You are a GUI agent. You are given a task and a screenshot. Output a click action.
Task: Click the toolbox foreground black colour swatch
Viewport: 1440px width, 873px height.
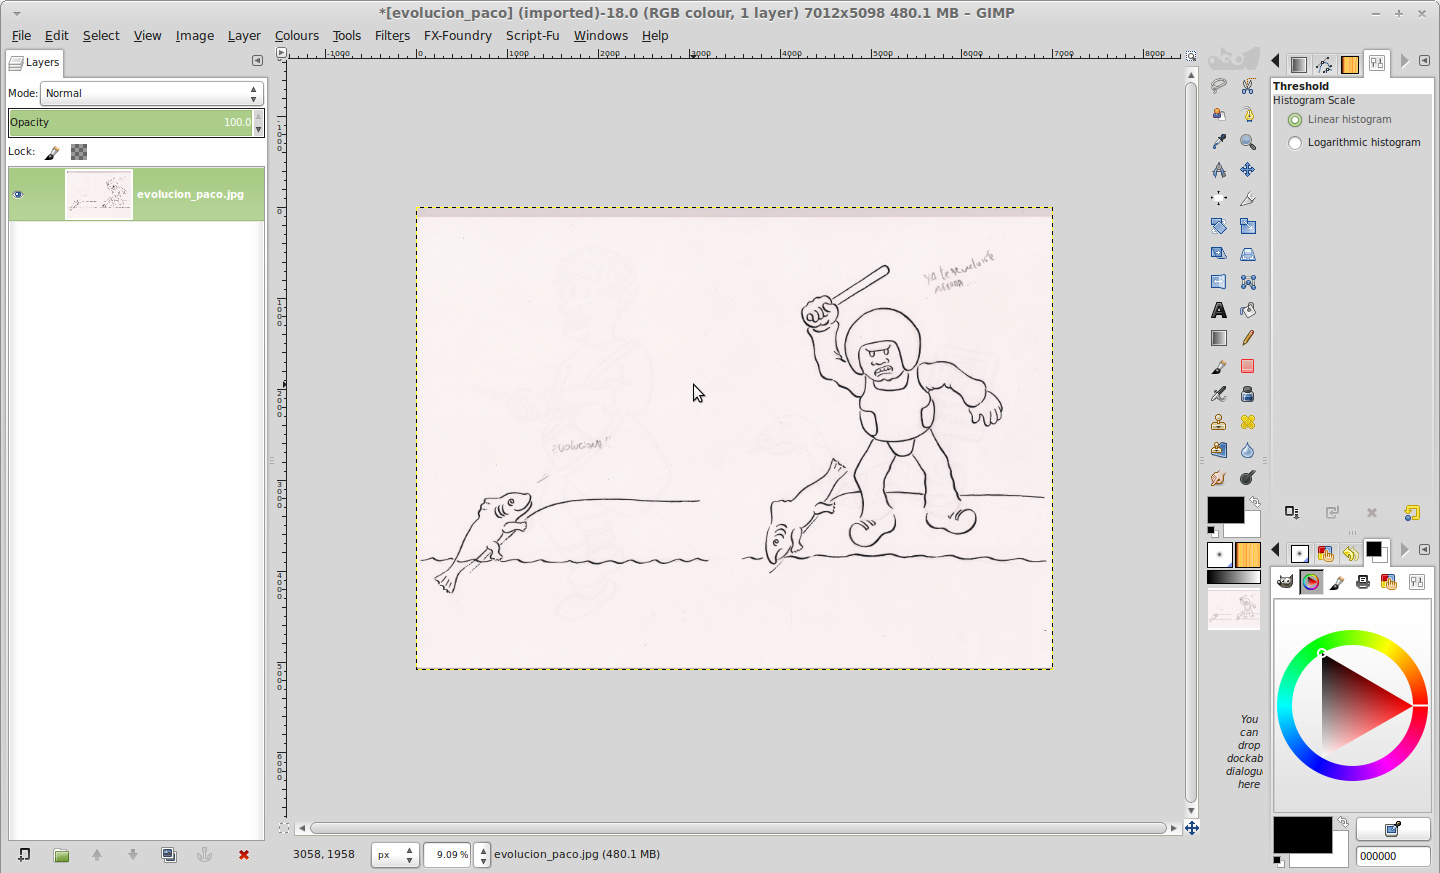coord(1225,510)
